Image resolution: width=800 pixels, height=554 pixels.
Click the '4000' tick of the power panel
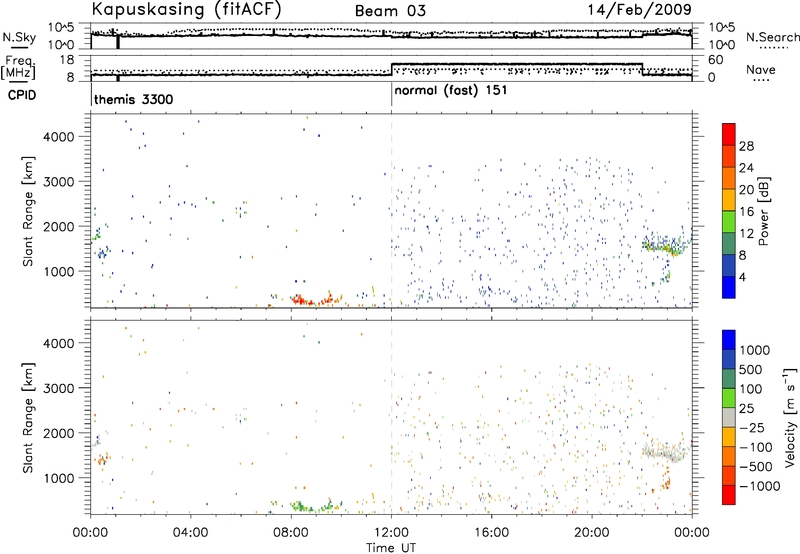[x=59, y=137]
